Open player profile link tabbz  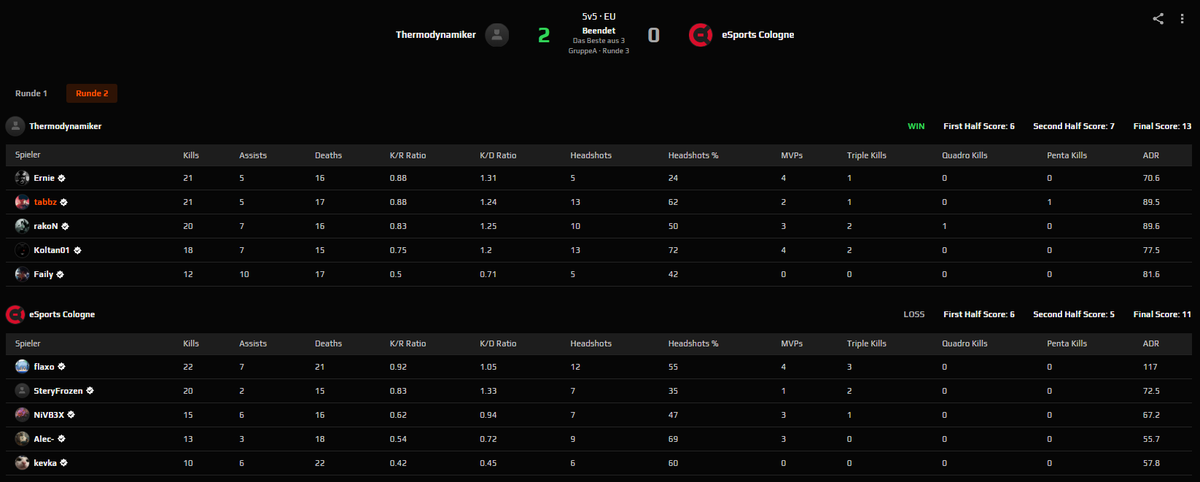click(45, 201)
